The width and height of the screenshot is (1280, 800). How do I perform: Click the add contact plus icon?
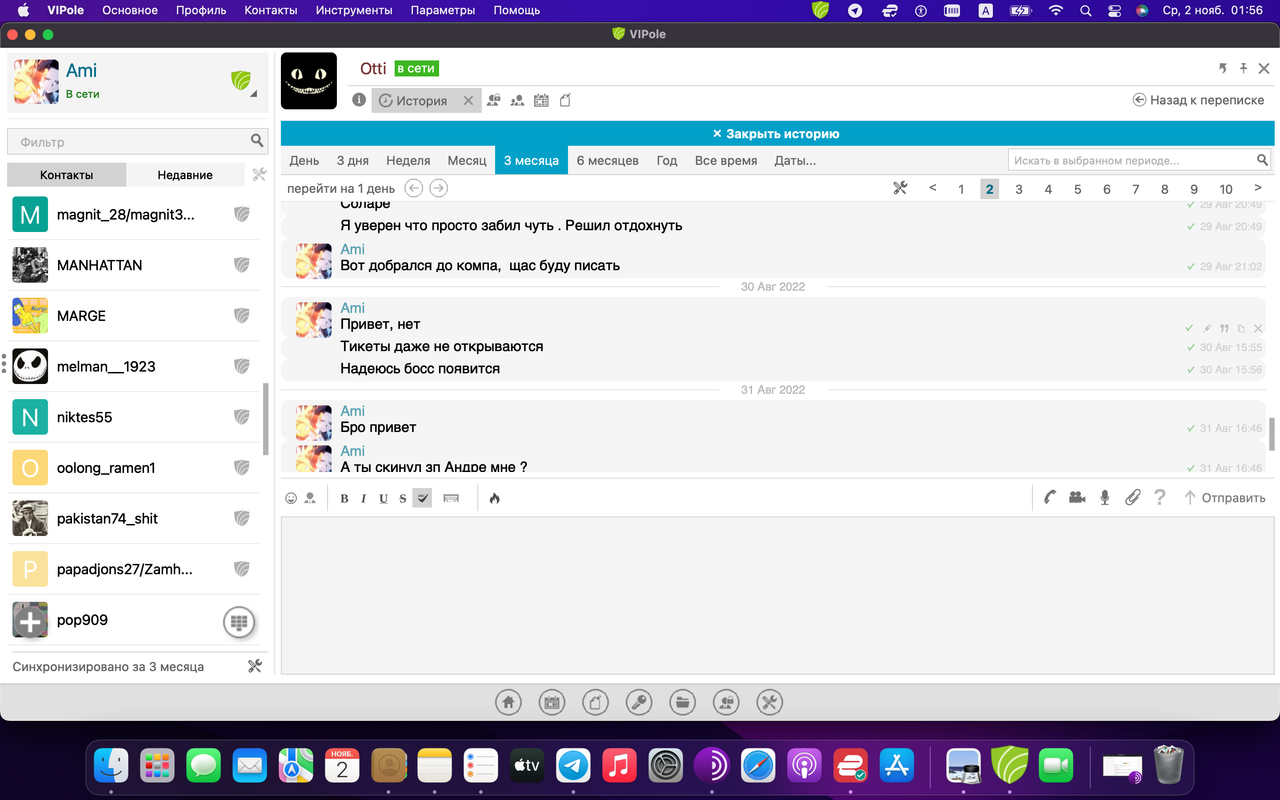click(x=30, y=622)
